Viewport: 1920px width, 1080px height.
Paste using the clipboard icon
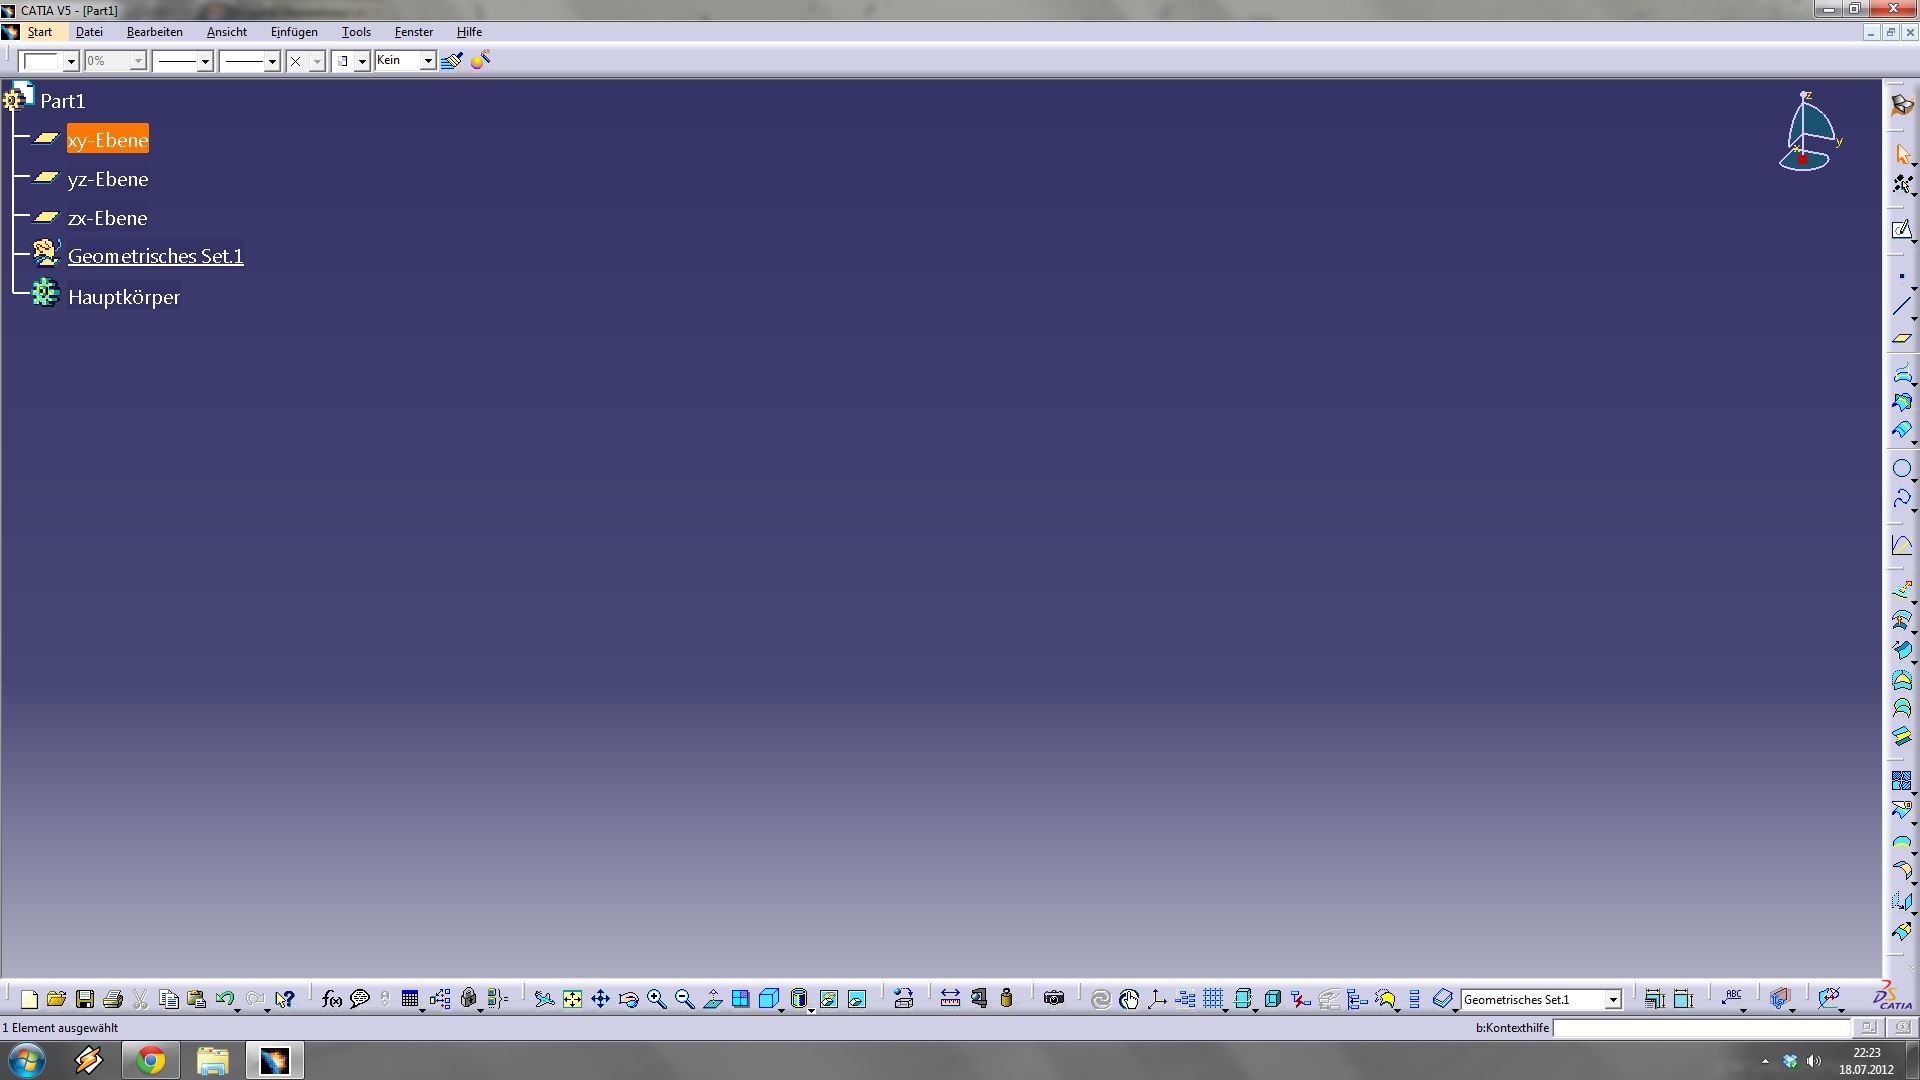pos(197,999)
